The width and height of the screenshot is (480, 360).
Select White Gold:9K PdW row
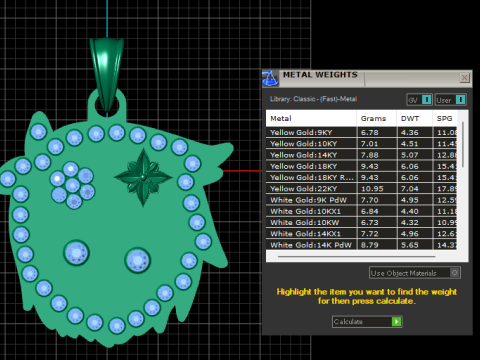(x=361, y=200)
